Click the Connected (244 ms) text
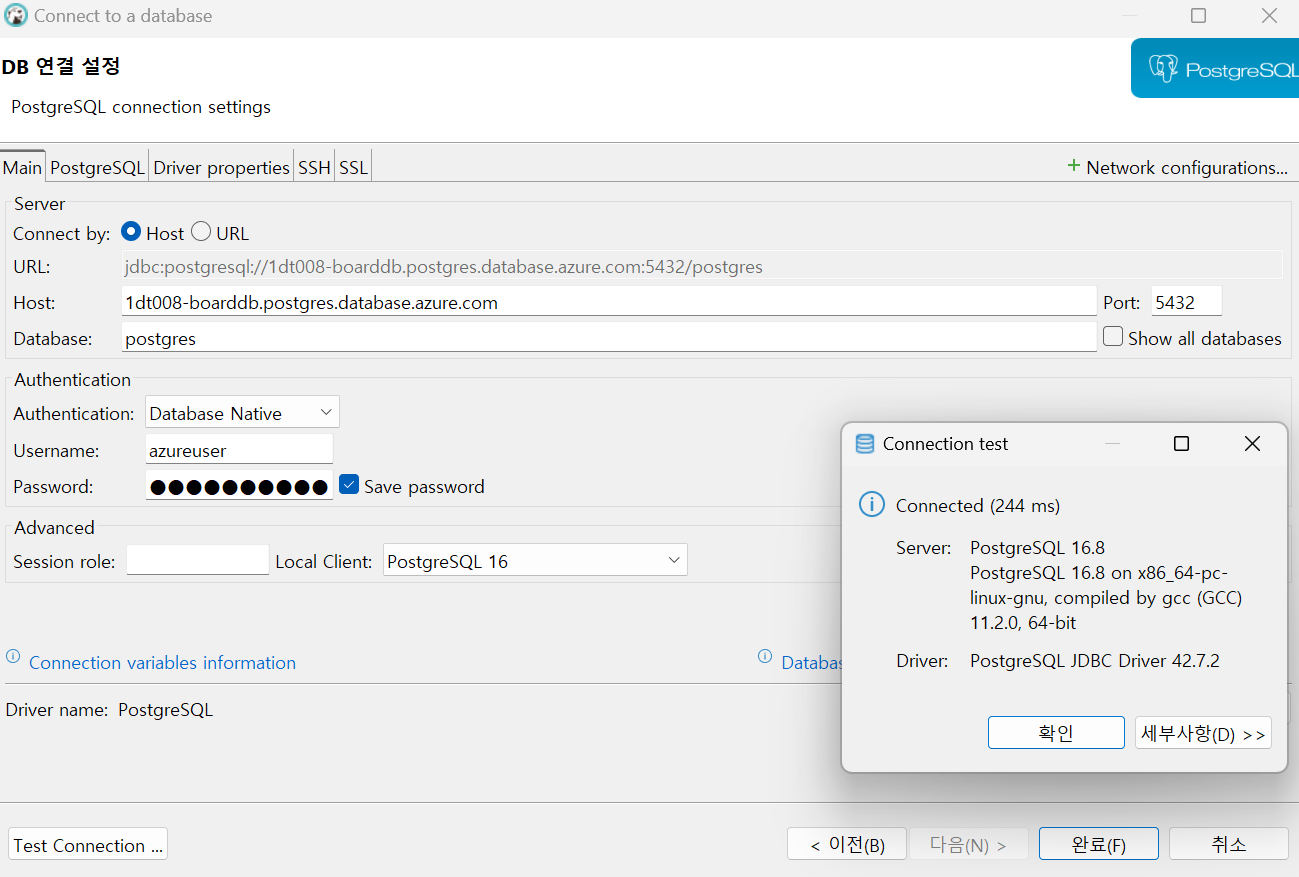The image size is (1299, 877). (x=977, y=505)
